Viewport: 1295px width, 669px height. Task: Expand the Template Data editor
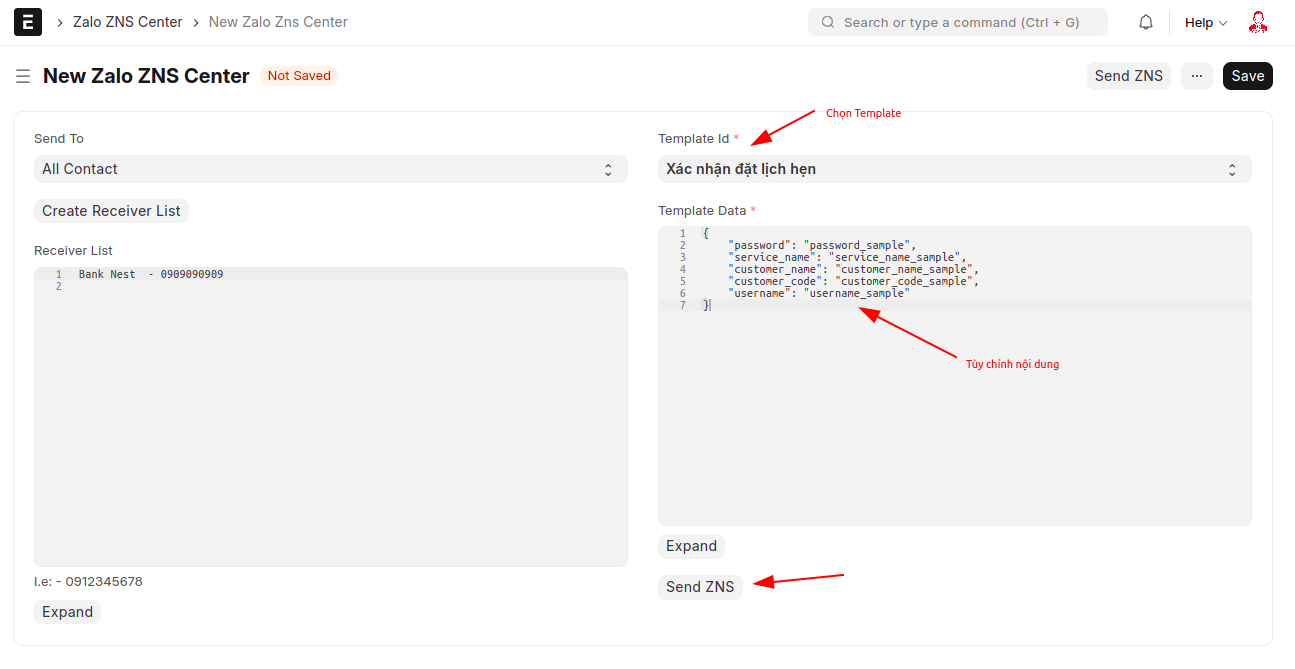[691, 546]
